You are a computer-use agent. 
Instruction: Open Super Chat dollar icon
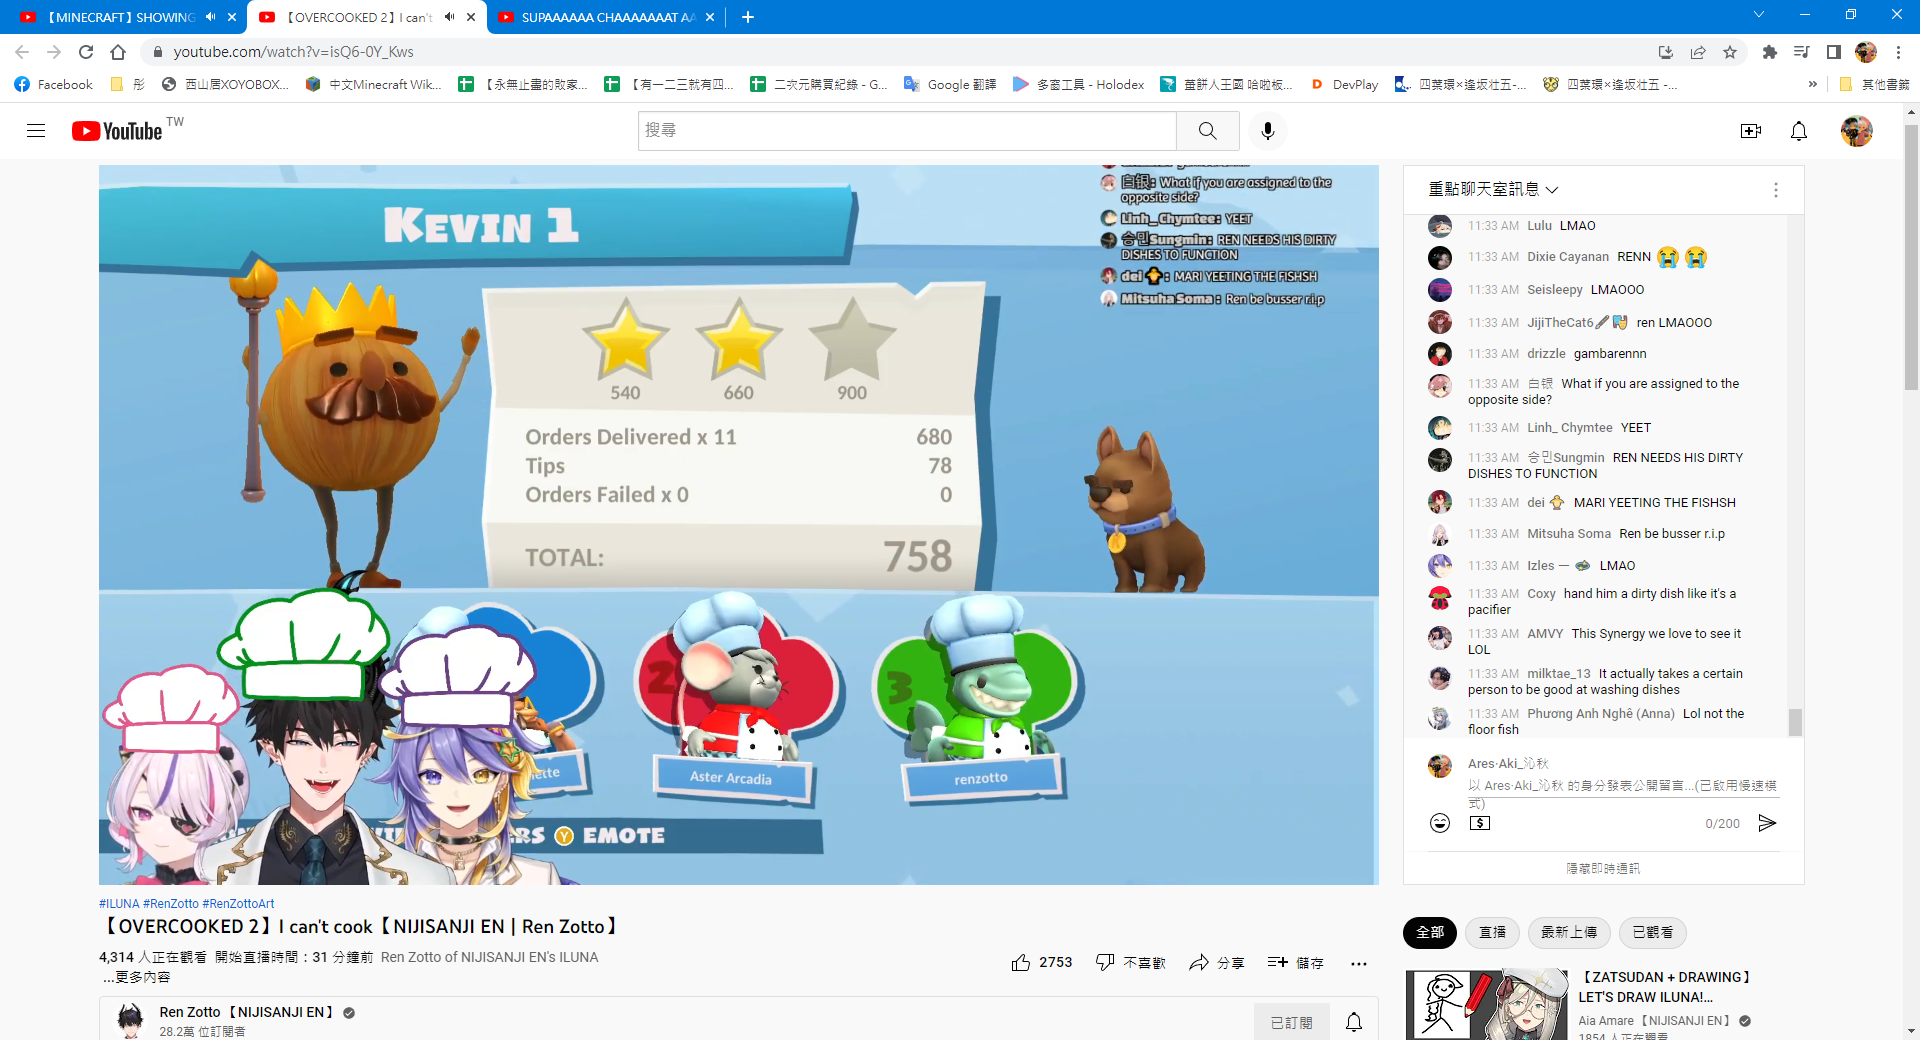coord(1480,823)
